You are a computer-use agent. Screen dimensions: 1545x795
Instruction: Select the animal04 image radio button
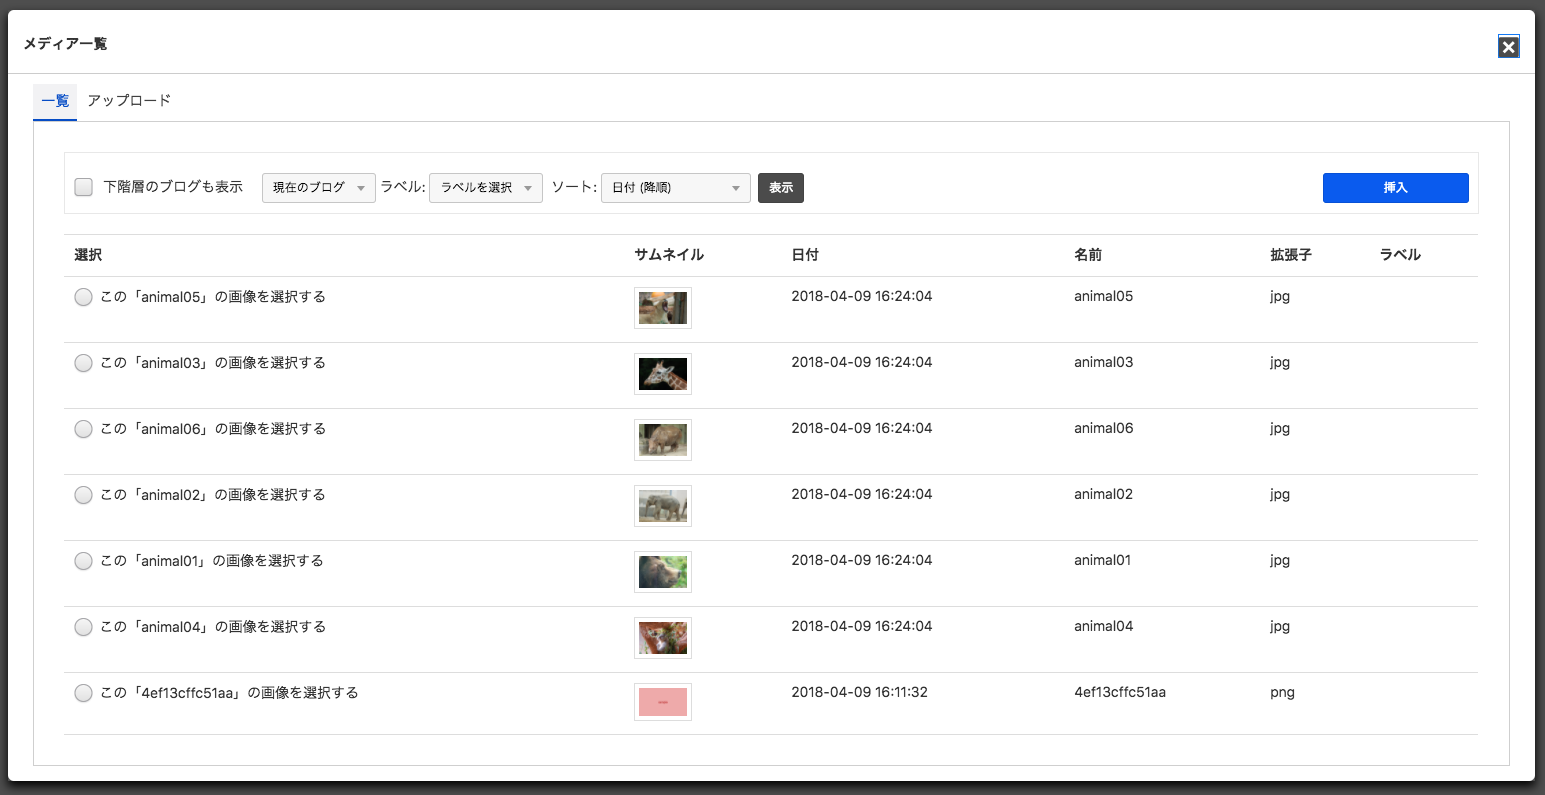[84, 627]
